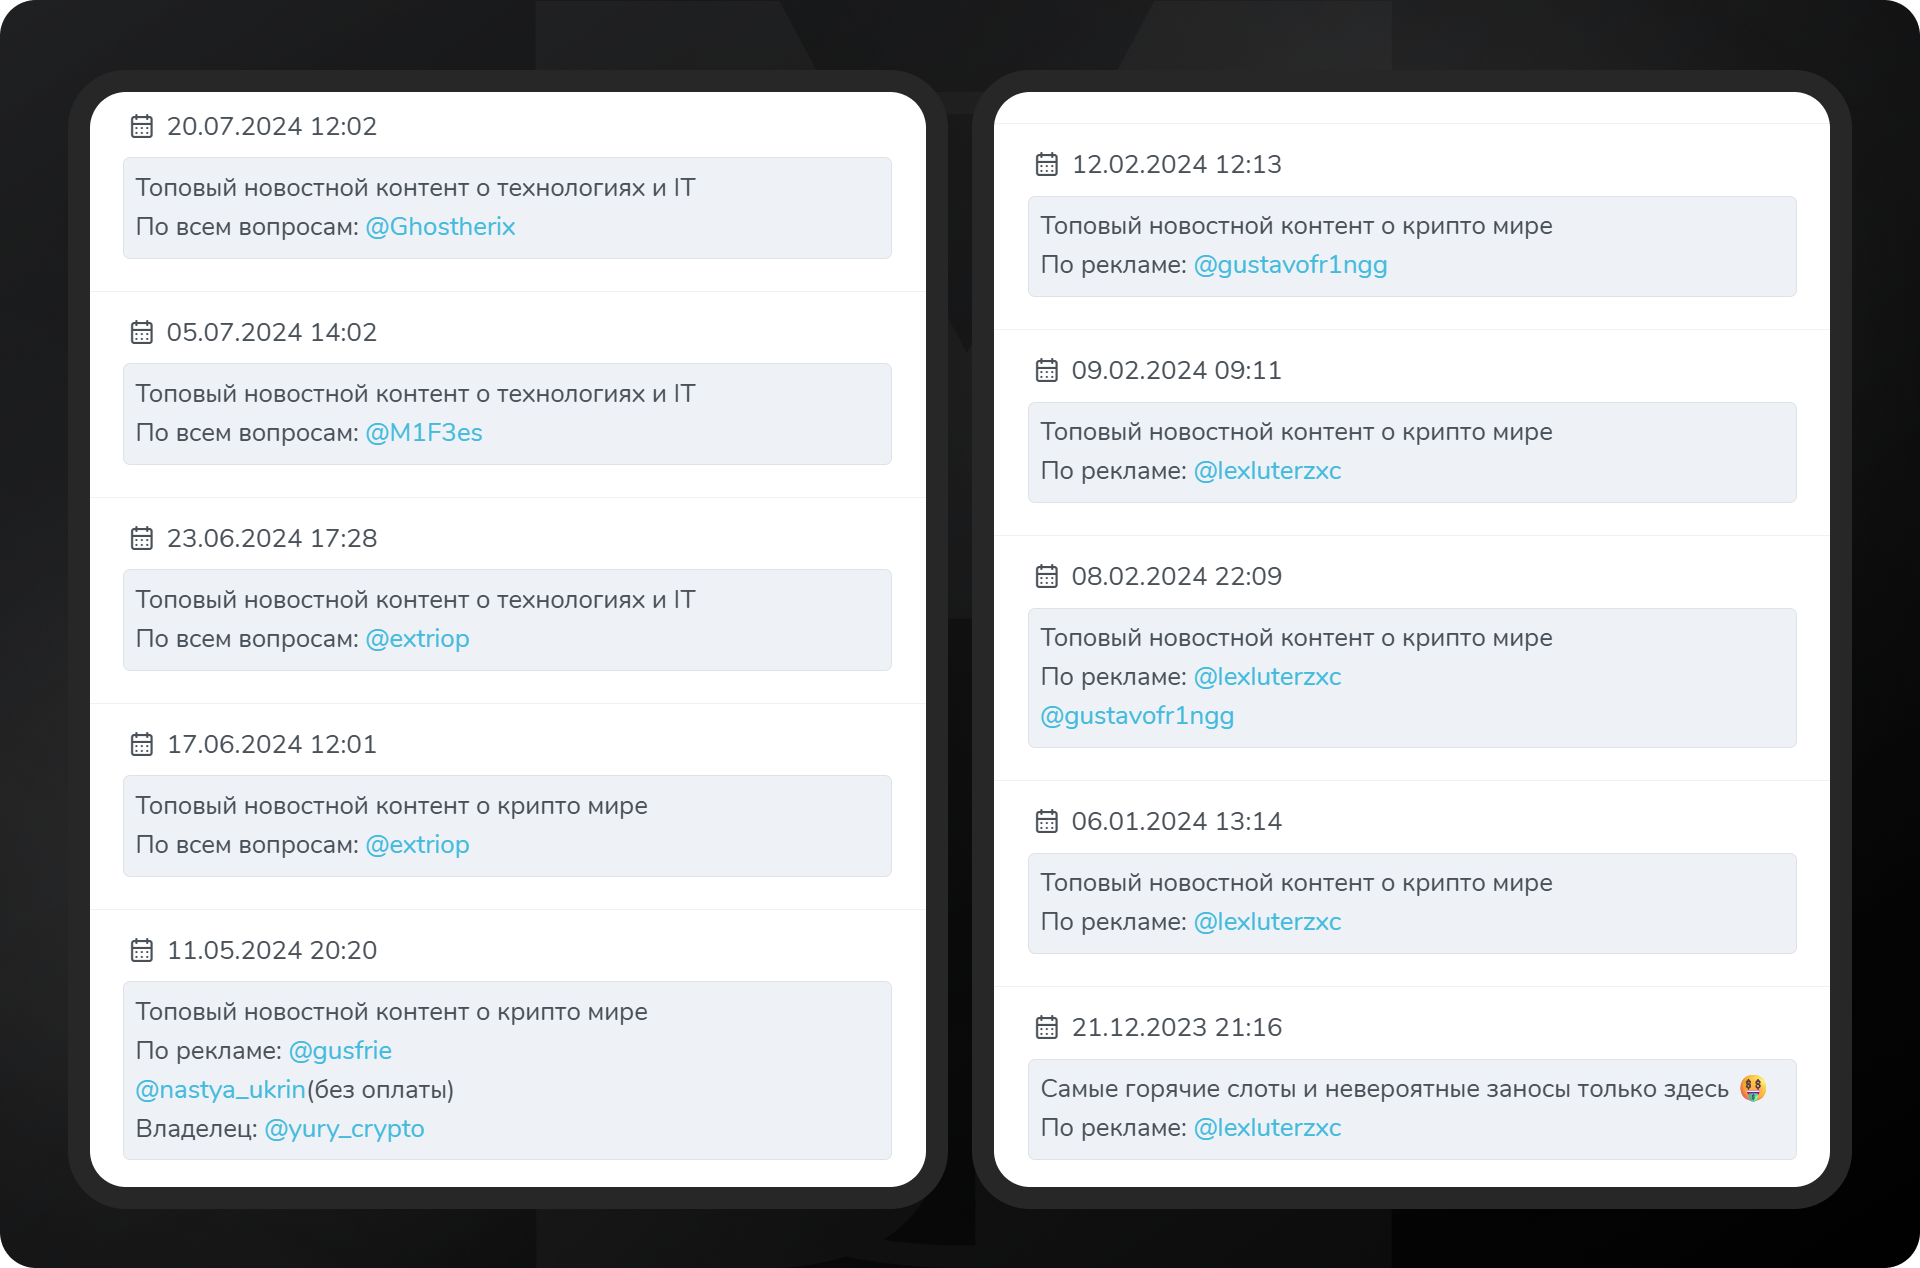Click calendar icon beside 12.02.2024 12:13
This screenshot has width=1920, height=1268.
coord(1046,164)
